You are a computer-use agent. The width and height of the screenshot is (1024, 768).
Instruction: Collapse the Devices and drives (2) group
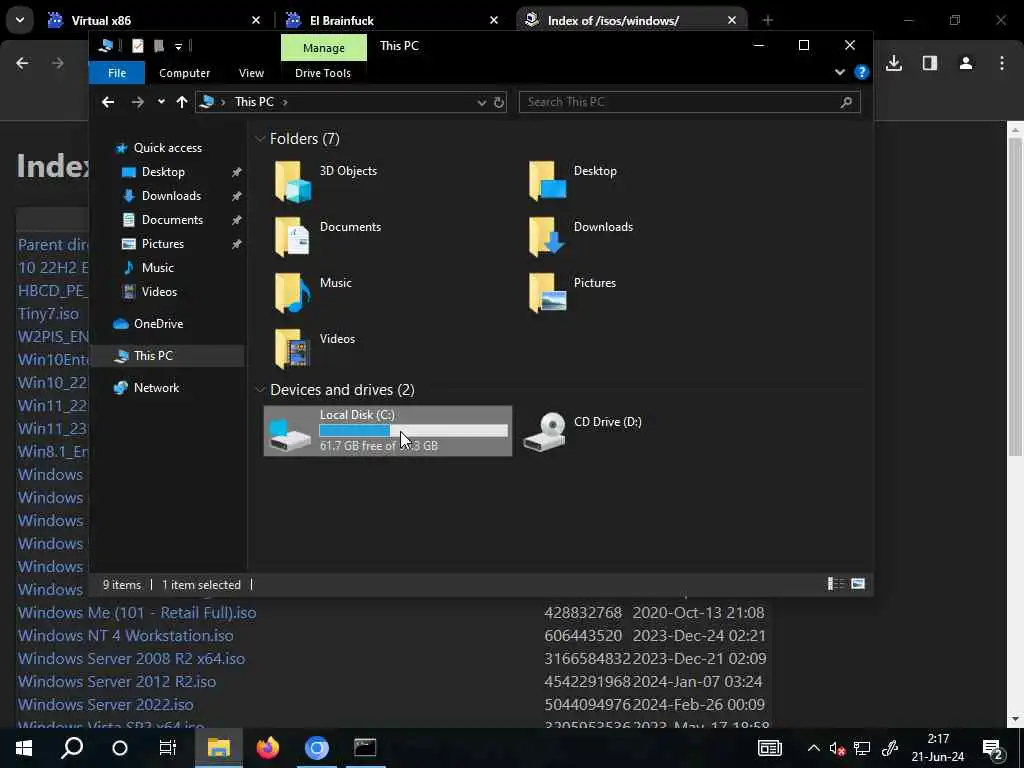260,390
